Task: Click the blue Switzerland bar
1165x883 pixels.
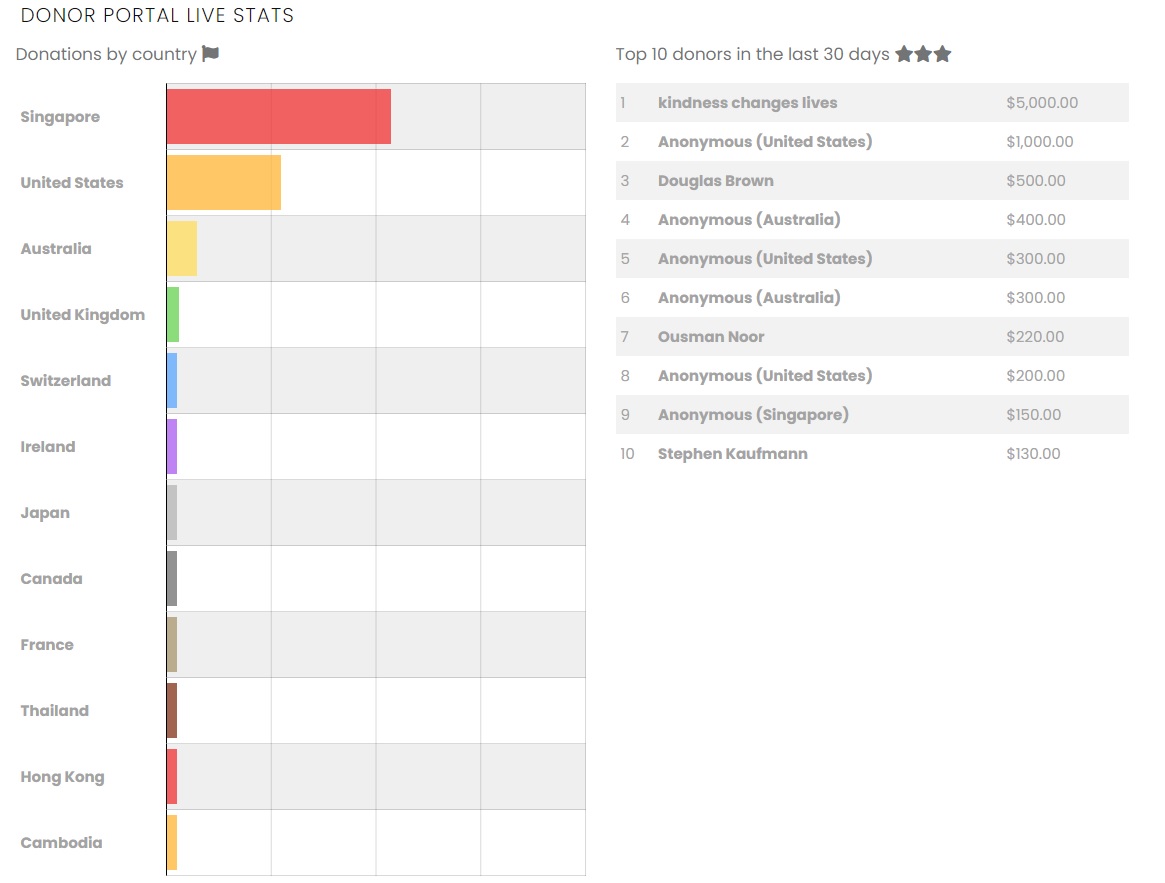Action: [172, 381]
